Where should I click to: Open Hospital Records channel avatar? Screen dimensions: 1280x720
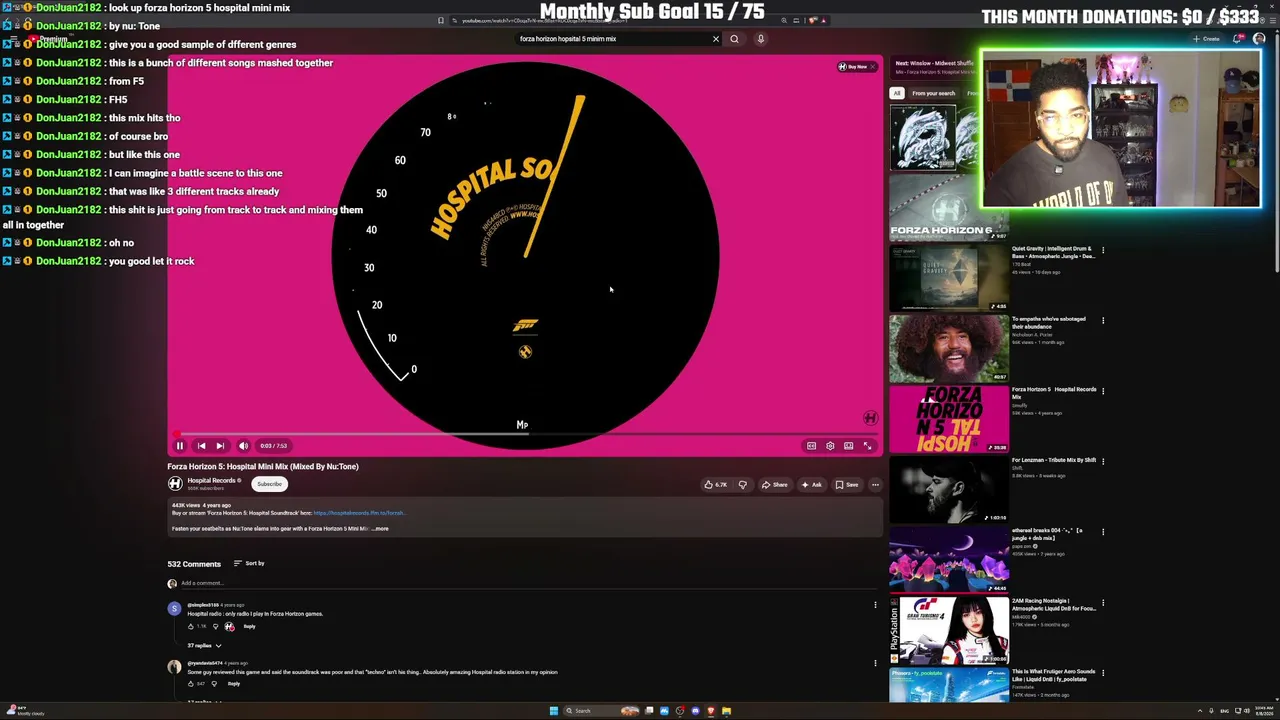tap(175, 484)
